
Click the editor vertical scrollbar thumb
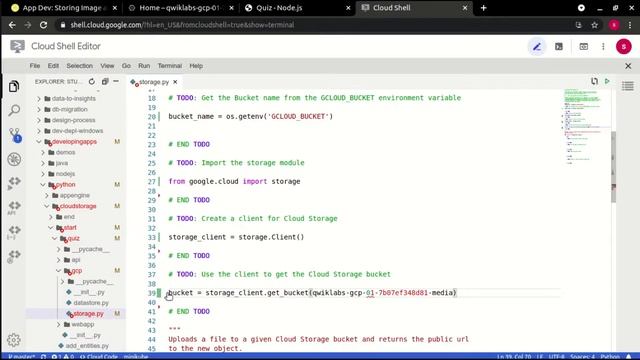tap(613, 167)
